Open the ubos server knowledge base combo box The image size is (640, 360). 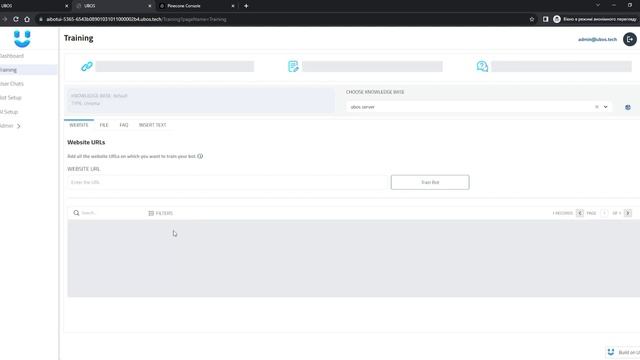click(x=478, y=107)
